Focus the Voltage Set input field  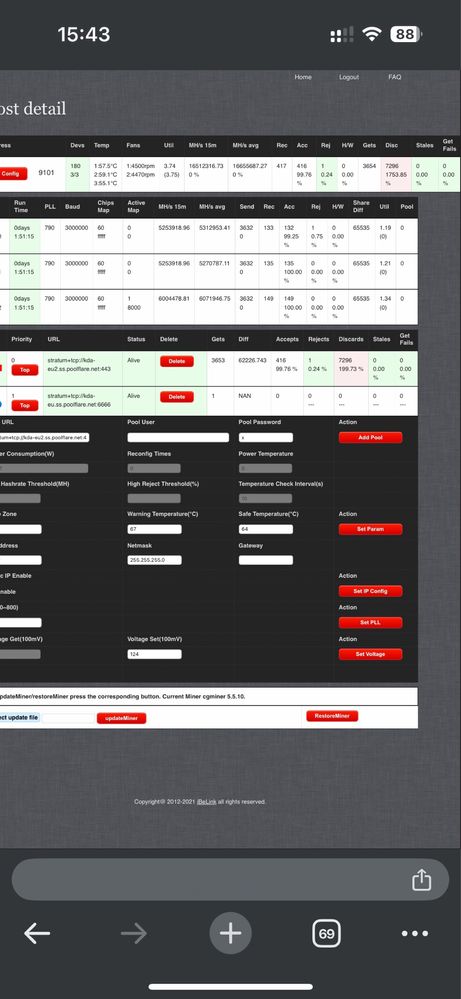154,654
